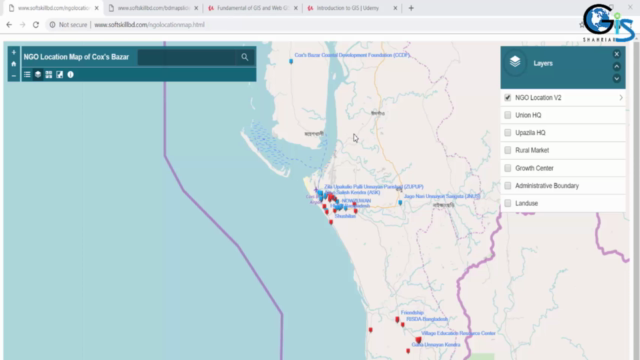Image resolution: width=640 pixels, height=360 pixels.
Task: Close the Layers panel
Action: tap(616, 54)
